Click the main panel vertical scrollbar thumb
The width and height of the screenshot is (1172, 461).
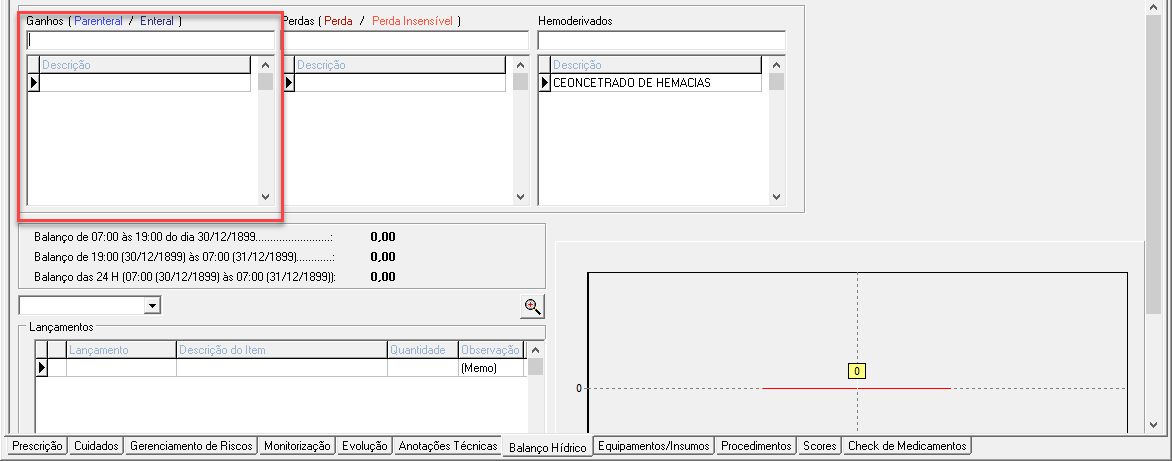point(1153,164)
